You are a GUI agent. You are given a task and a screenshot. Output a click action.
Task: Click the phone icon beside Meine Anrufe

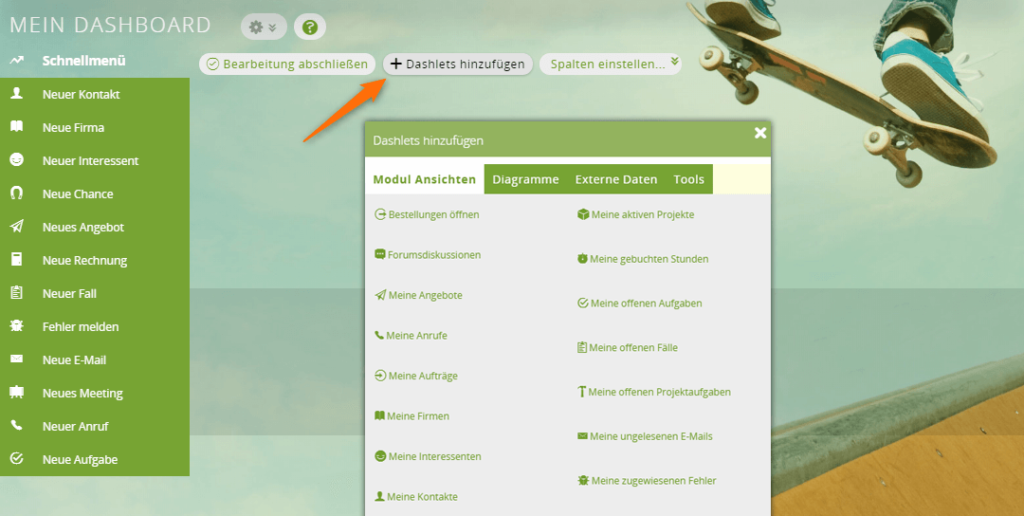pos(379,335)
